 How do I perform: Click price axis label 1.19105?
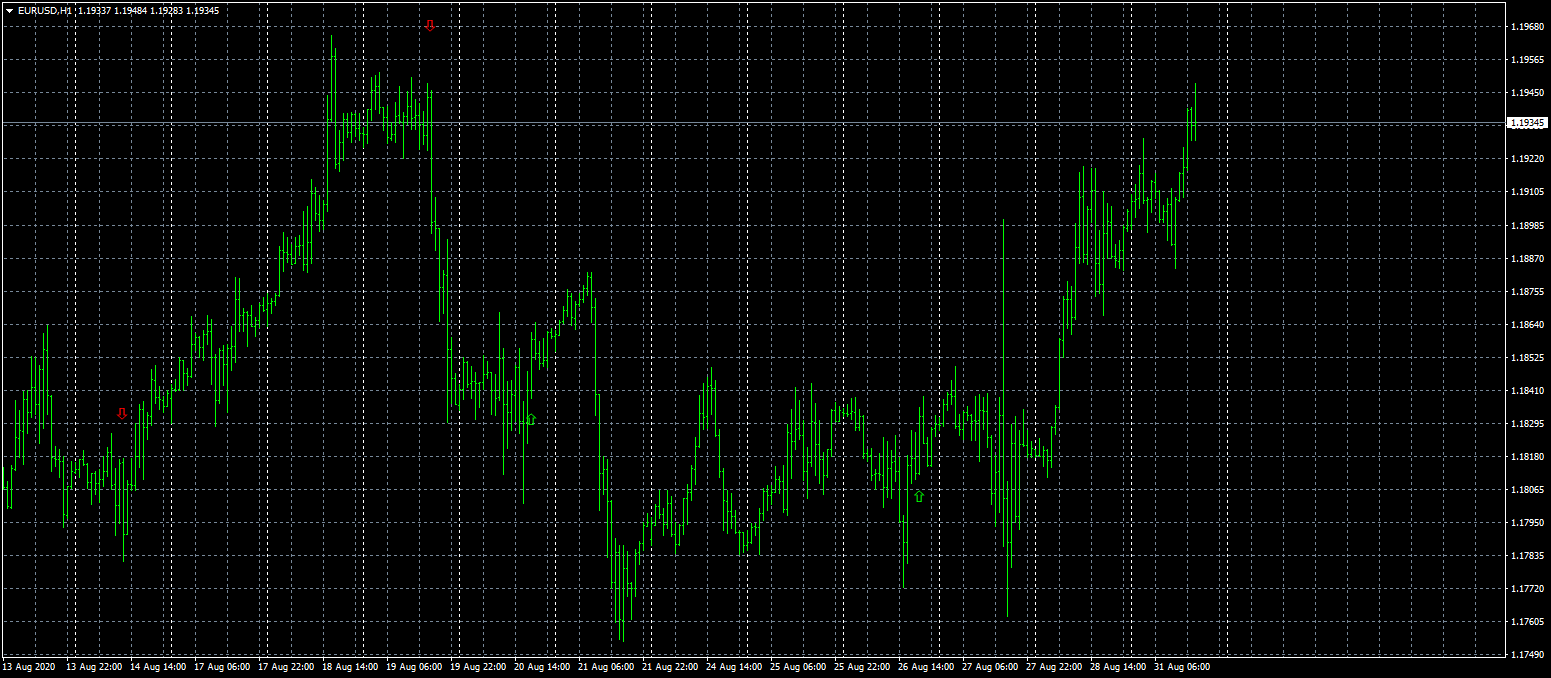coord(1526,192)
